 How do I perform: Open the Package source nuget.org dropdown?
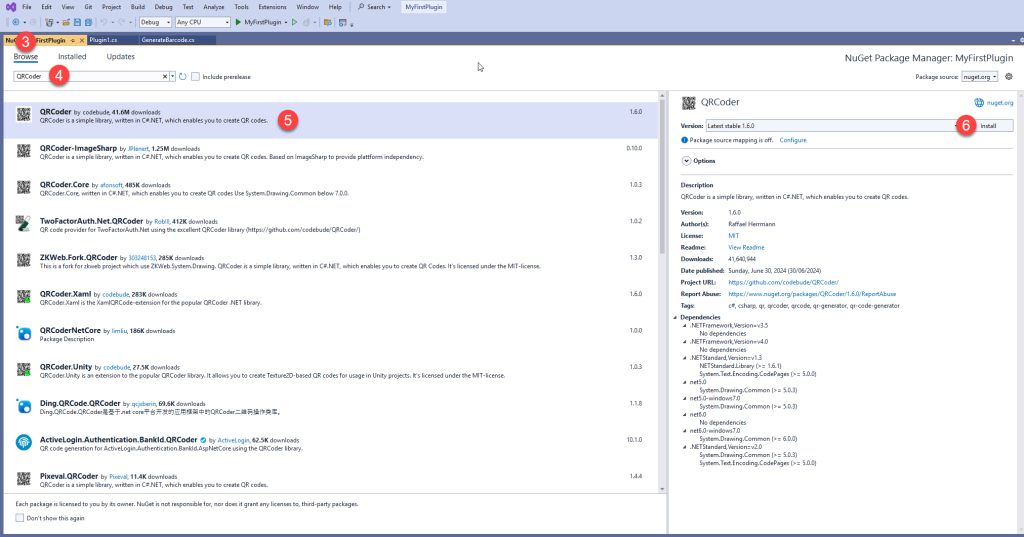pos(980,76)
